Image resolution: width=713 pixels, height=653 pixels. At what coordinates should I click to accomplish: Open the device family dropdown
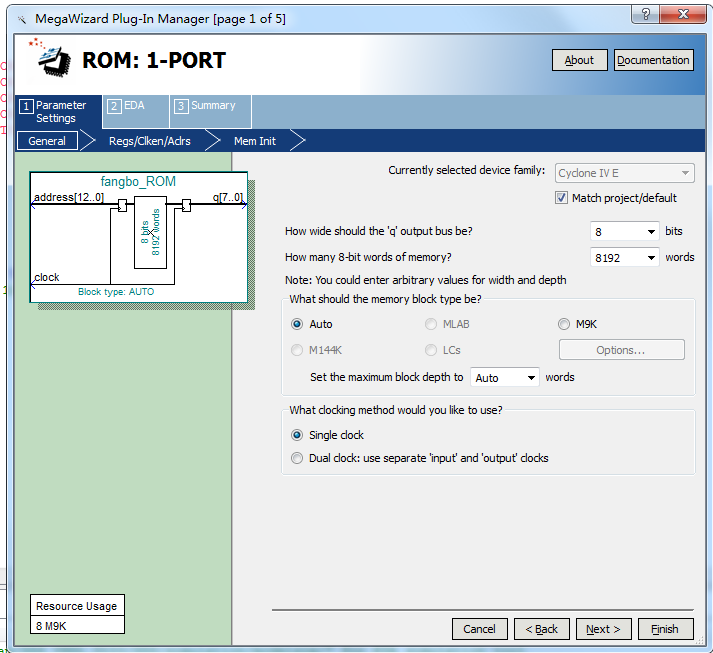point(624,173)
